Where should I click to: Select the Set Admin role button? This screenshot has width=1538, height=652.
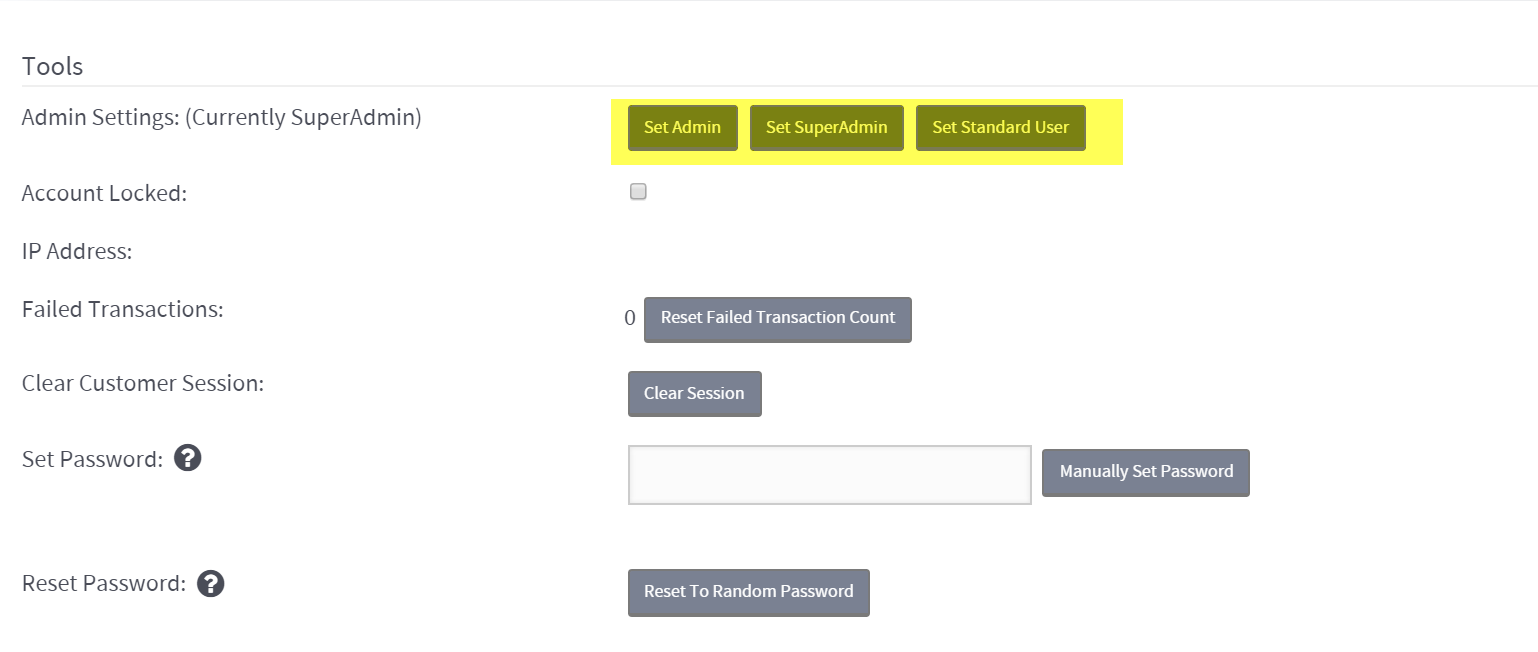point(682,127)
